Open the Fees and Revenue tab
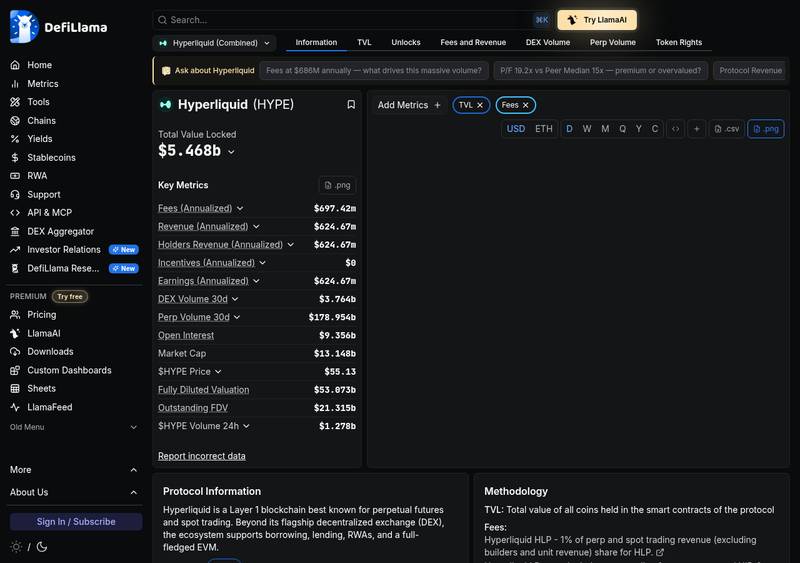 tap(473, 42)
